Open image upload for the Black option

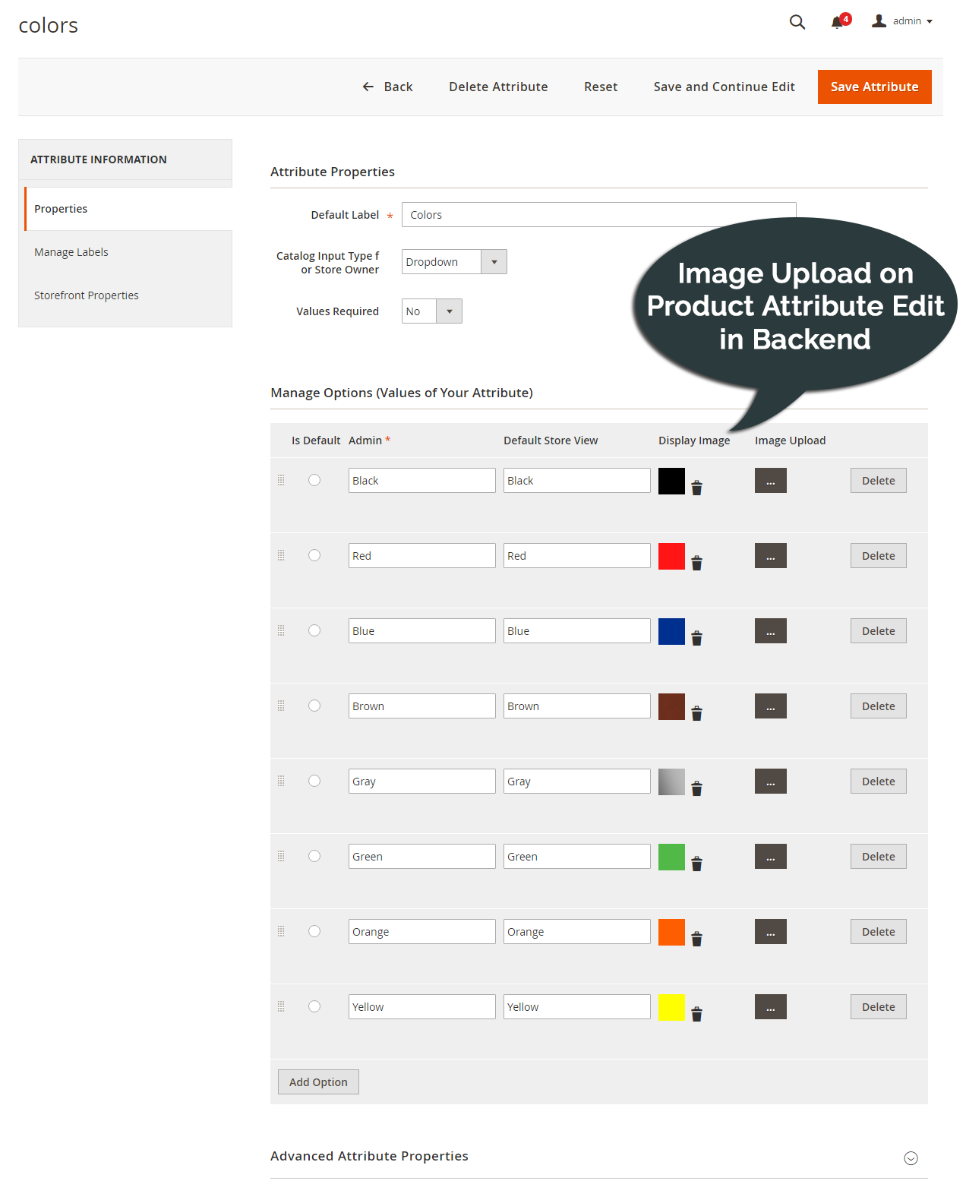[x=770, y=480]
